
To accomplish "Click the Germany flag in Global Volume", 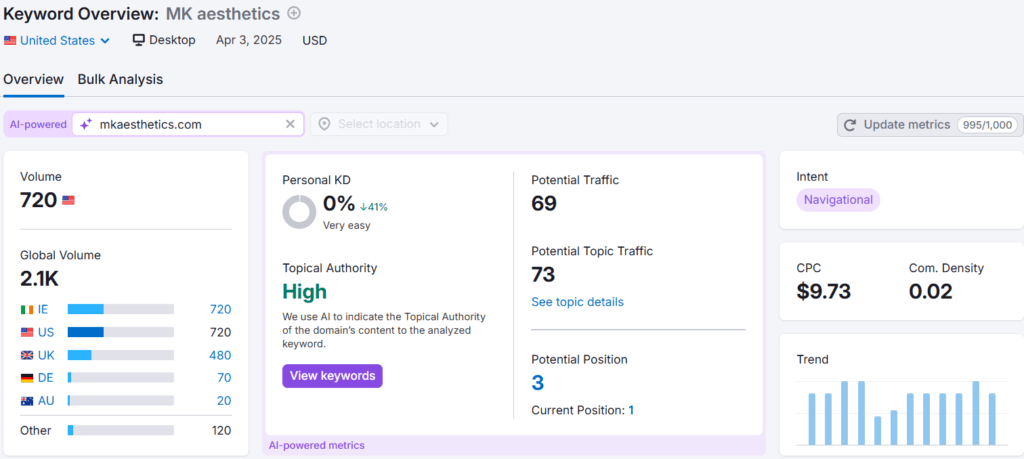I will coord(27,378).
